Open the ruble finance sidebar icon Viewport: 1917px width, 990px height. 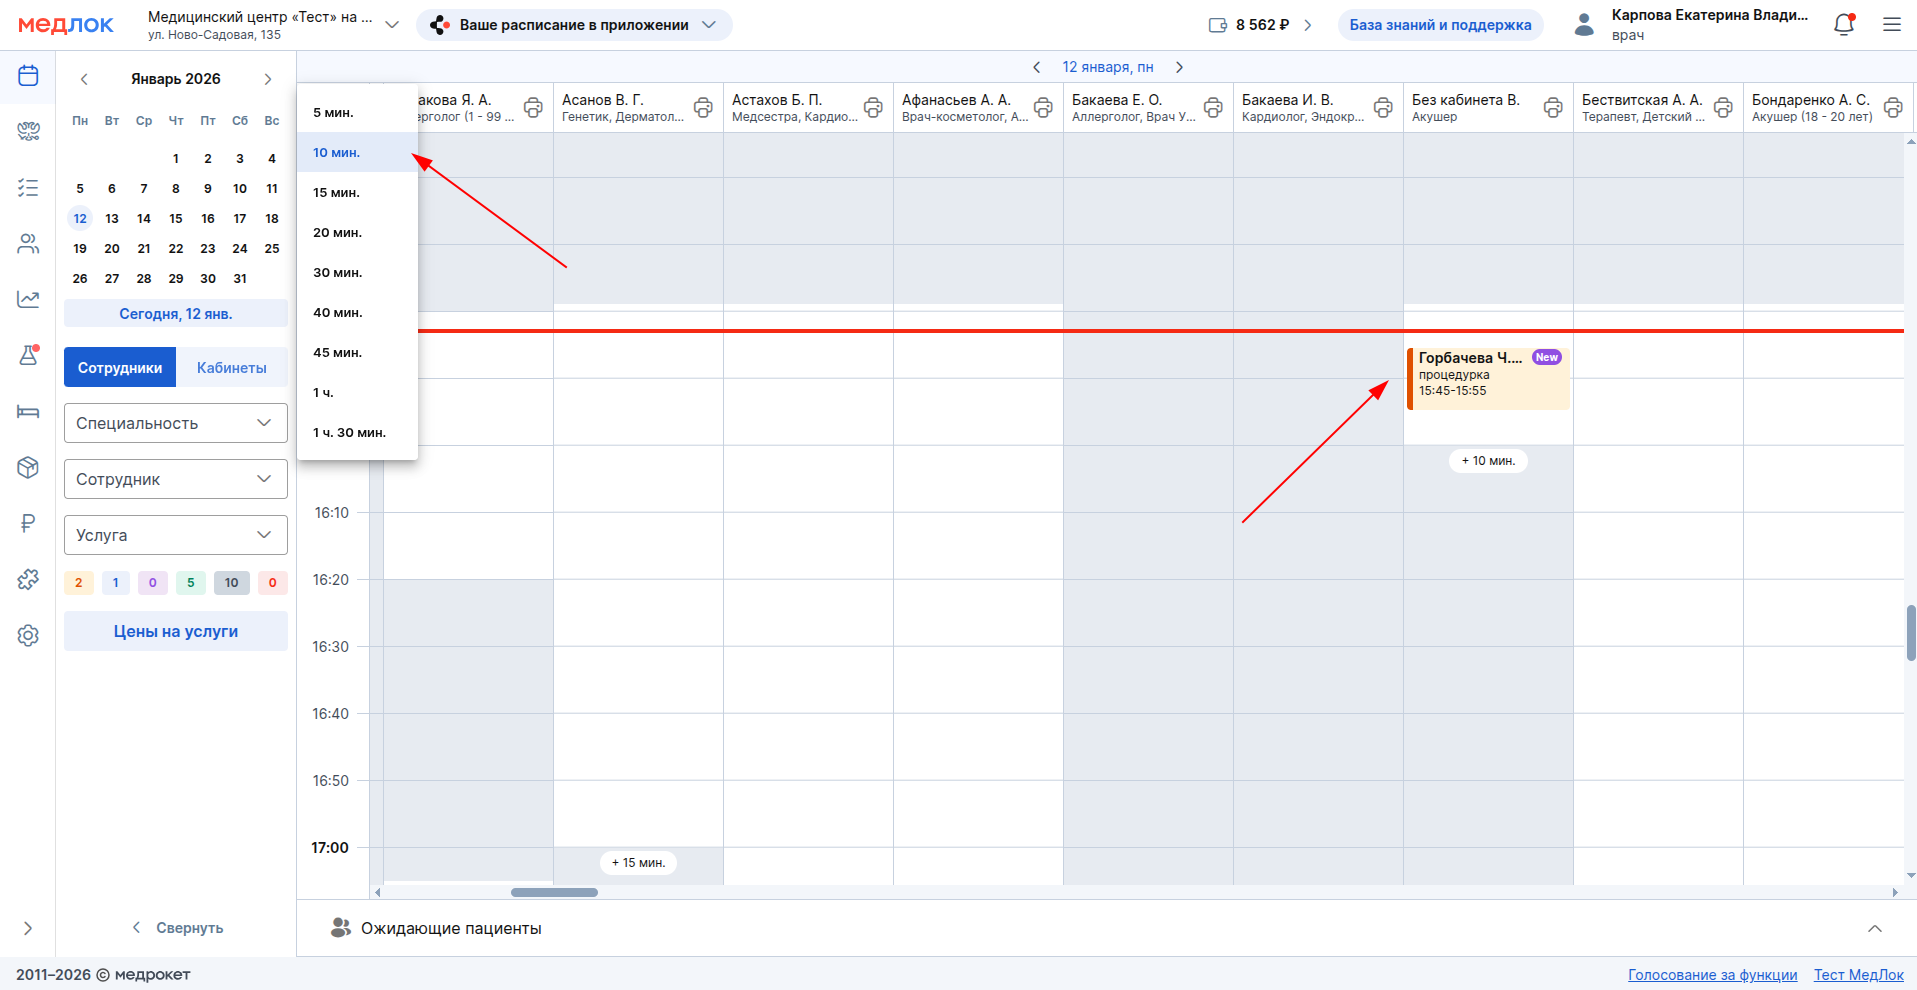click(28, 523)
